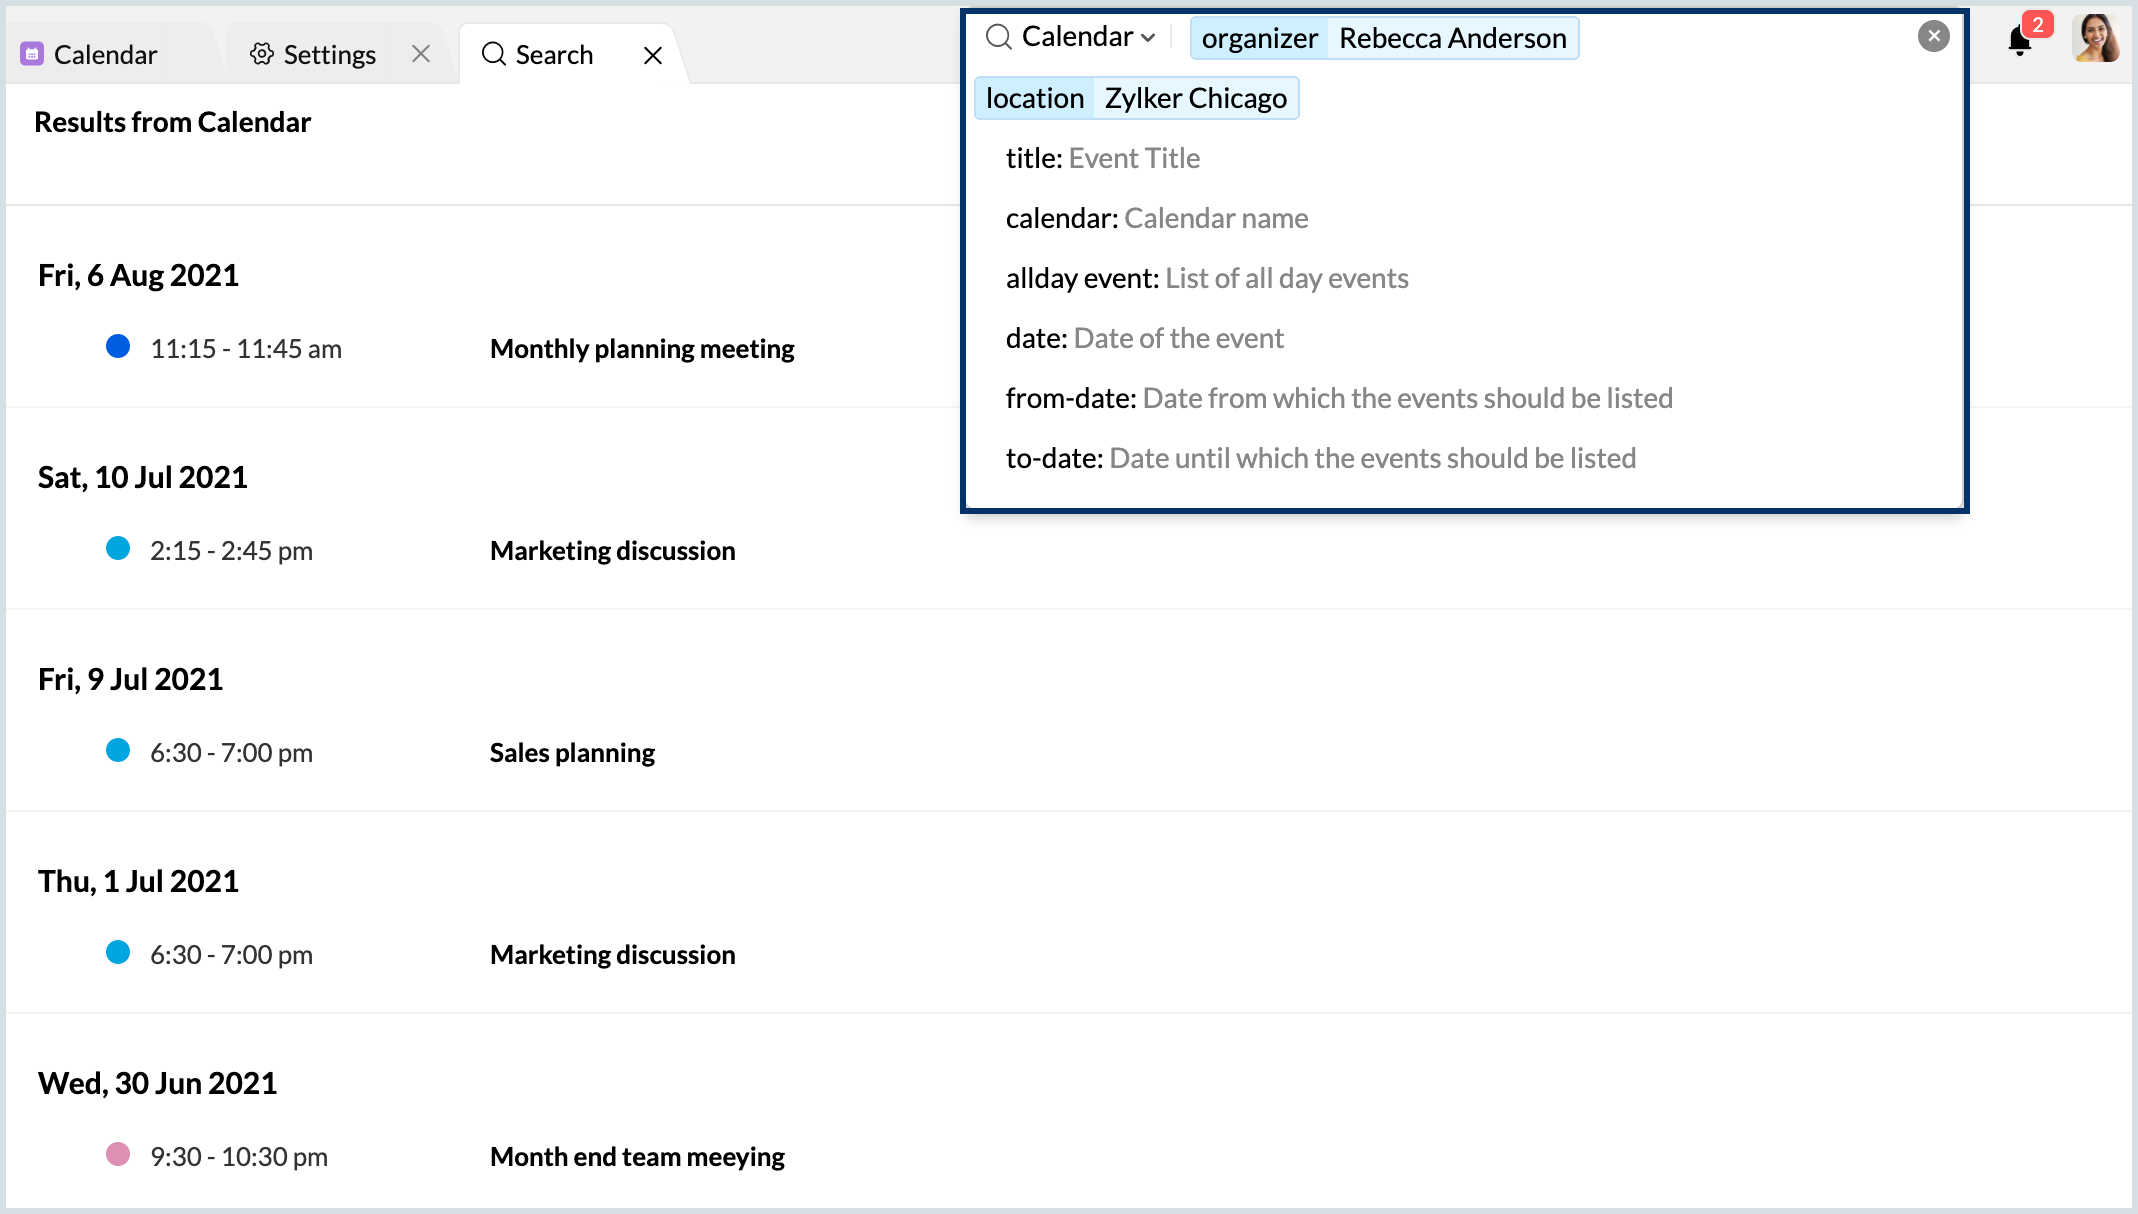This screenshot has height=1214, width=2138.
Task: Switch to the Settings tab
Action: [x=329, y=55]
